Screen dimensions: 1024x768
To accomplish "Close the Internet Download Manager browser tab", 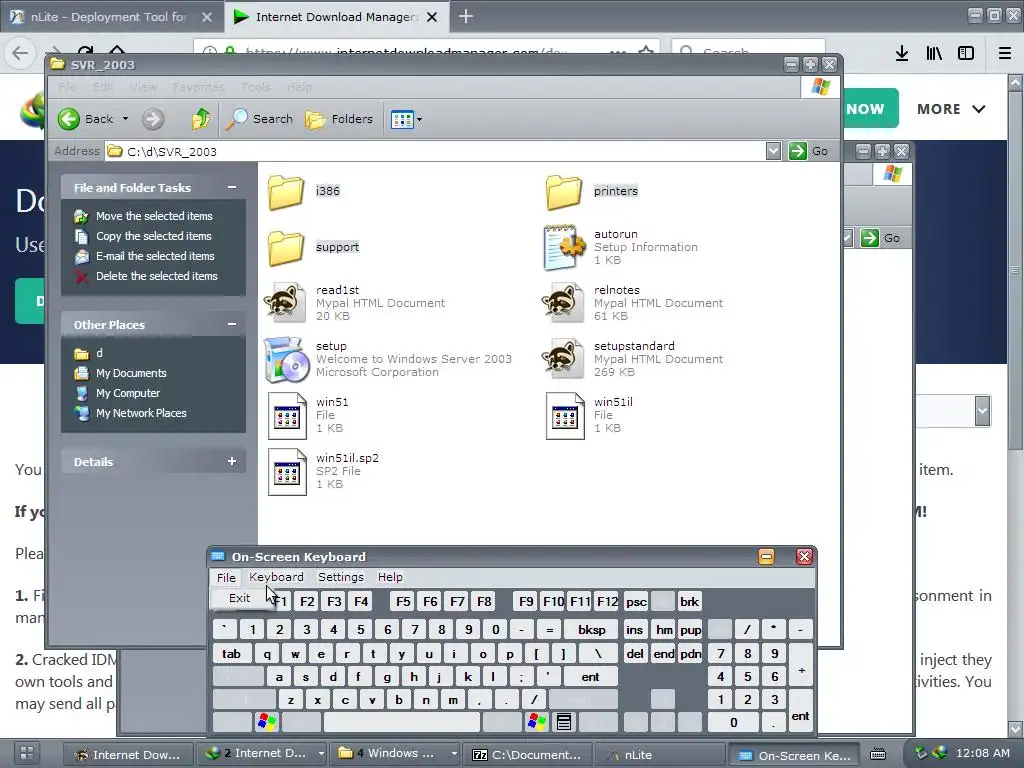I will click(x=432, y=17).
